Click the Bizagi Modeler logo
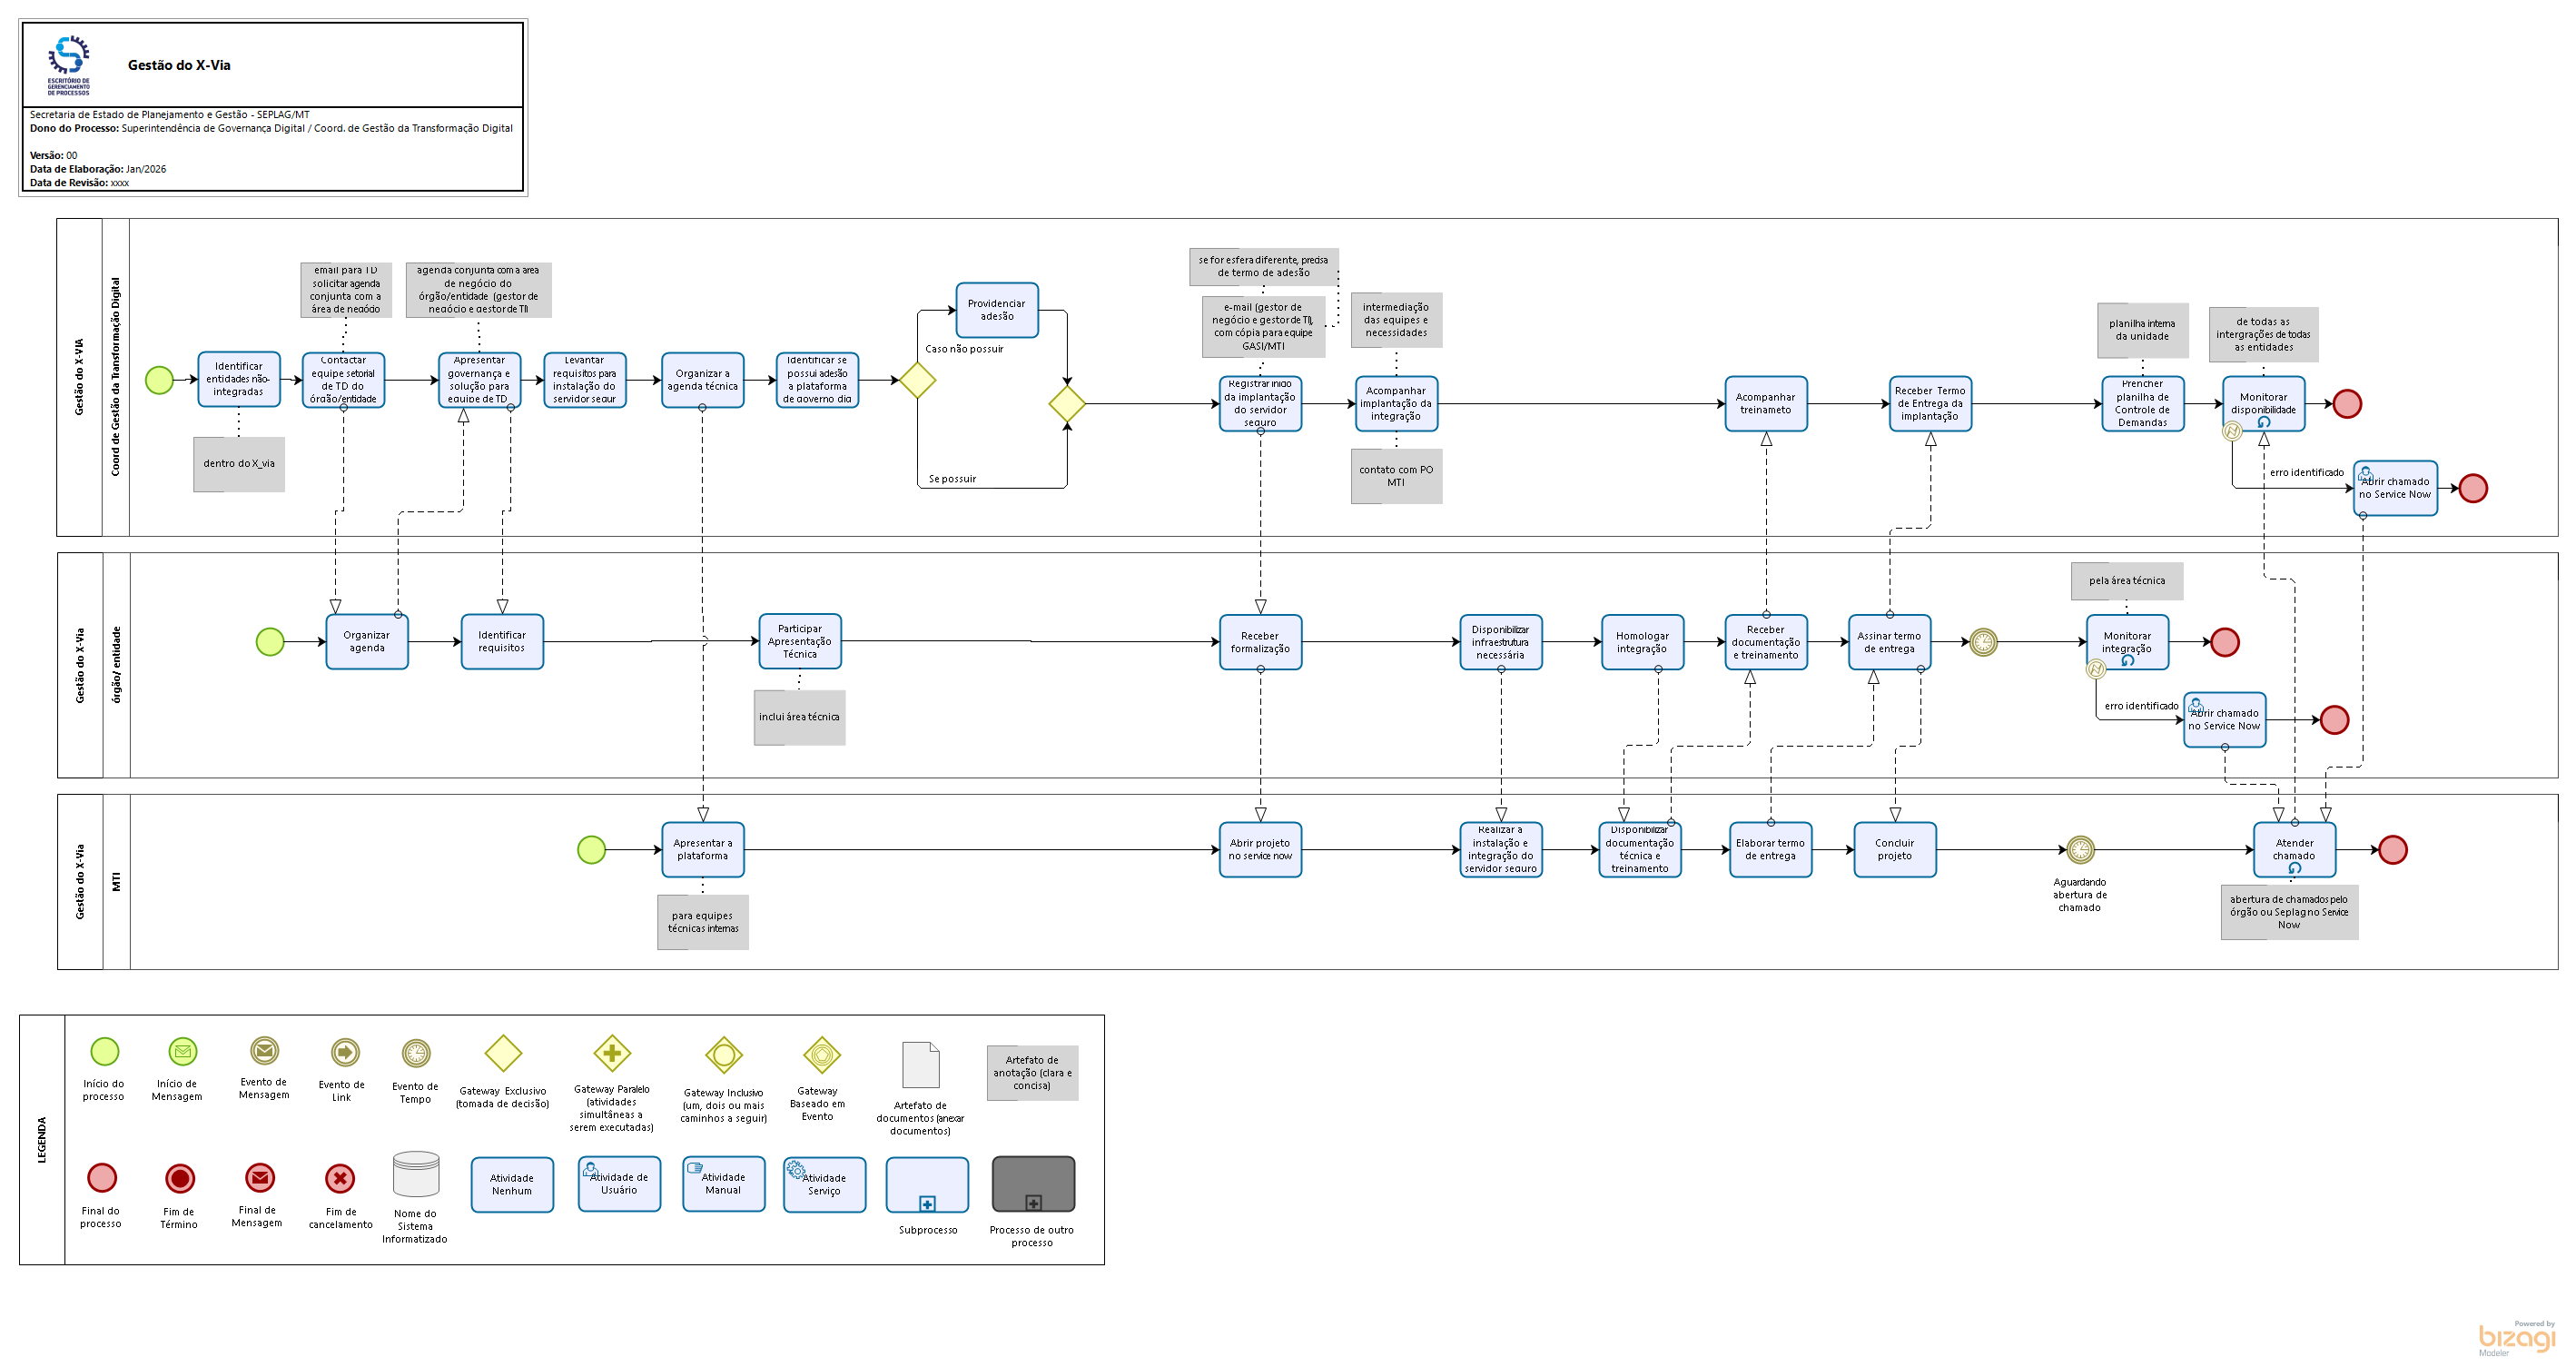 2516,1339
